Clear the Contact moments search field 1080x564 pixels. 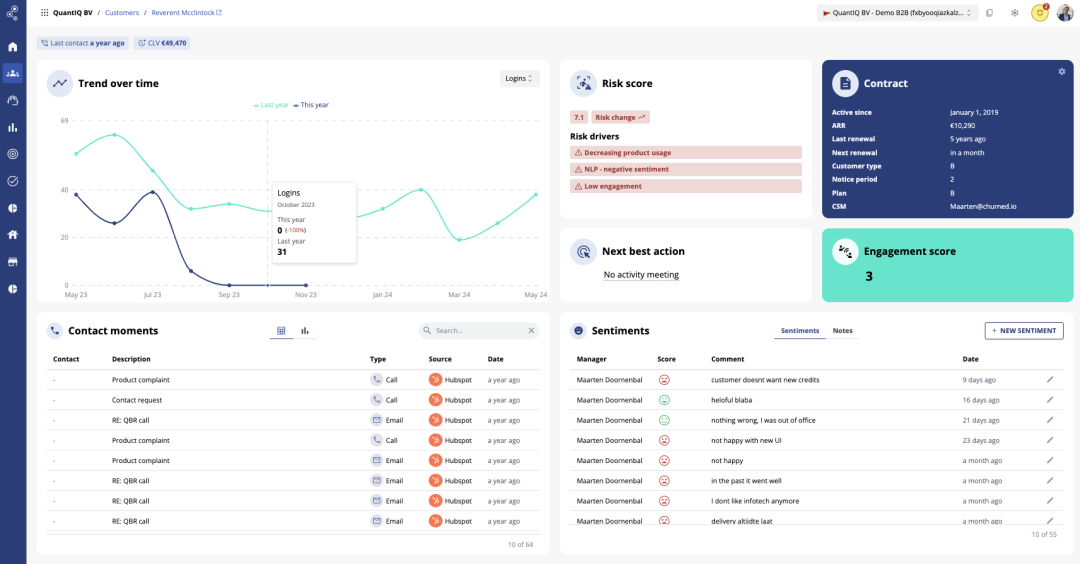531,331
